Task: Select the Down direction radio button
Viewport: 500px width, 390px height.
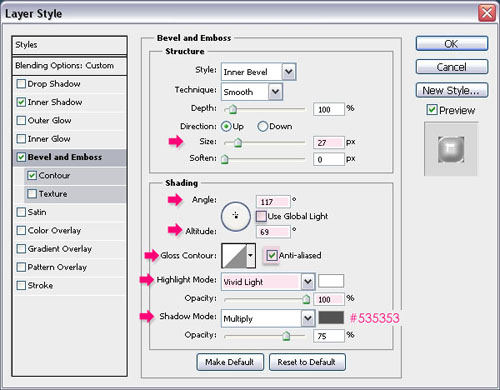Action: click(263, 126)
